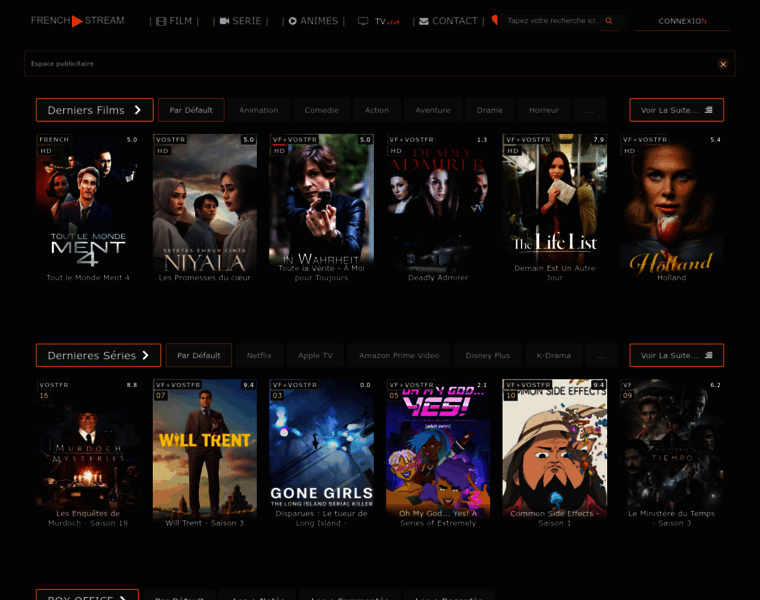This screenshot has width=760, height=600.
Task: Select the Aventure film filter
Action: (x=433, y=110)
